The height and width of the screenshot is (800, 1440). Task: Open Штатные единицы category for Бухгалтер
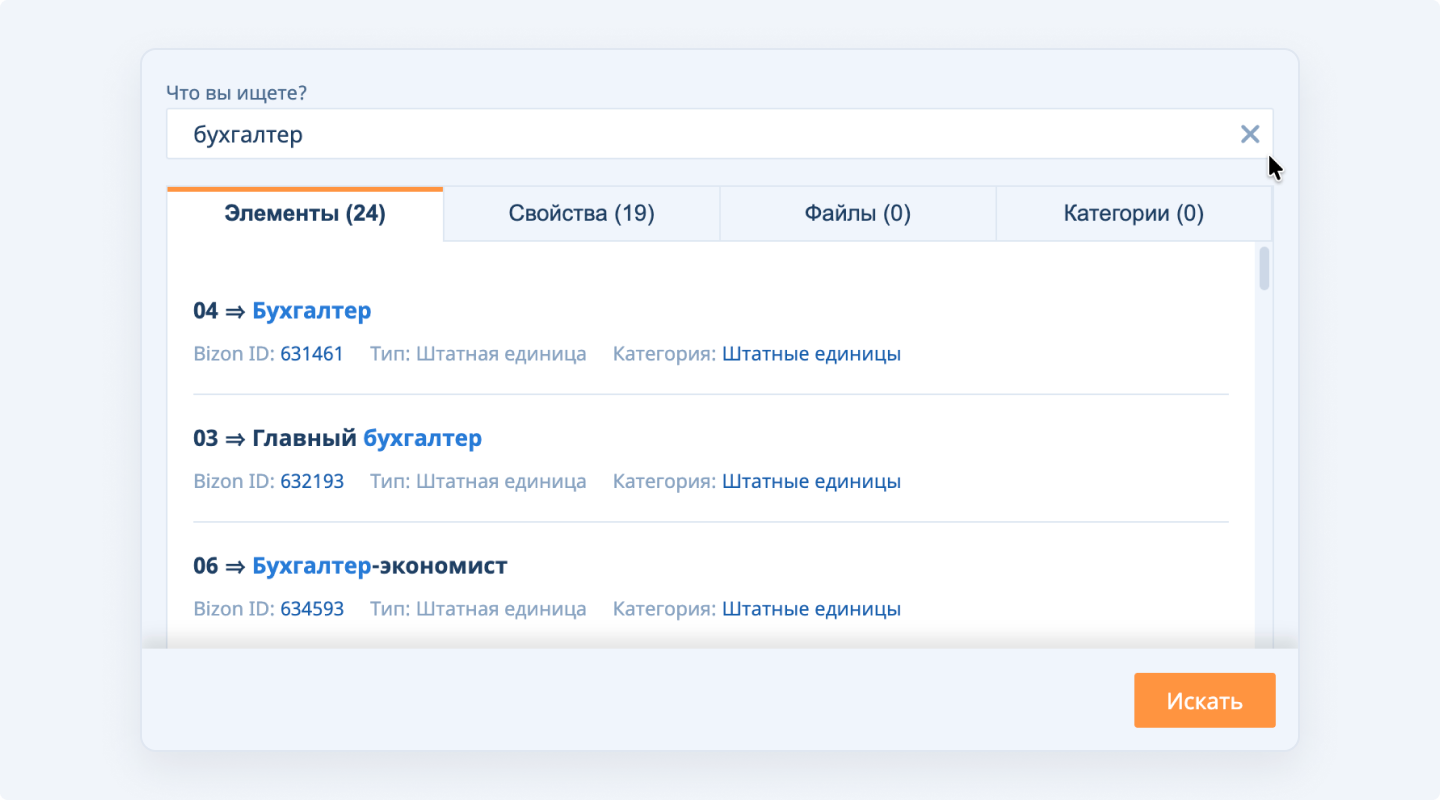pyautogui.click(x=810, y=353)
